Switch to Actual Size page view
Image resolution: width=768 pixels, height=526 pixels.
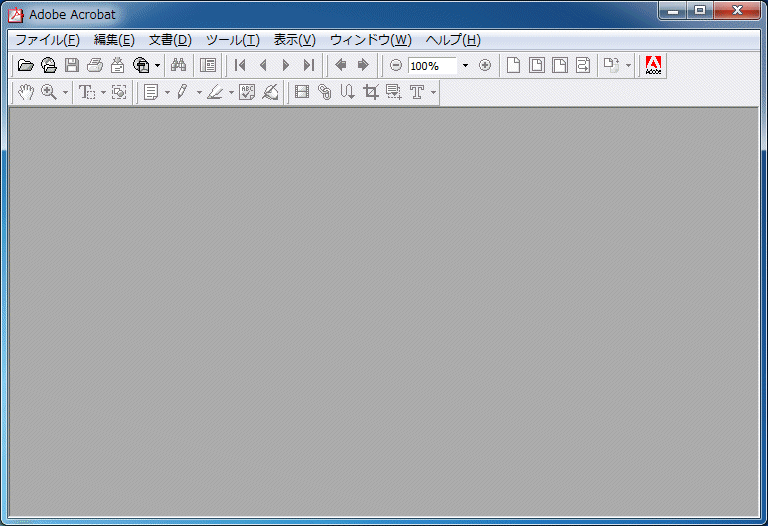[514, 66]
